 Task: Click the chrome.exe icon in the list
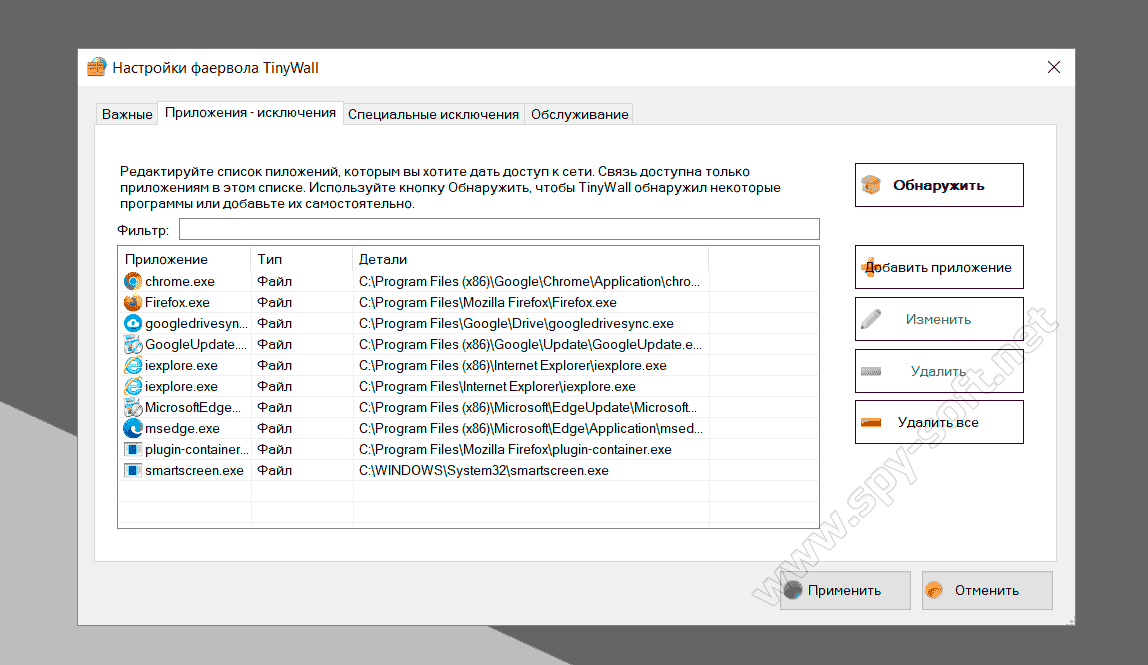coord(132,281)
